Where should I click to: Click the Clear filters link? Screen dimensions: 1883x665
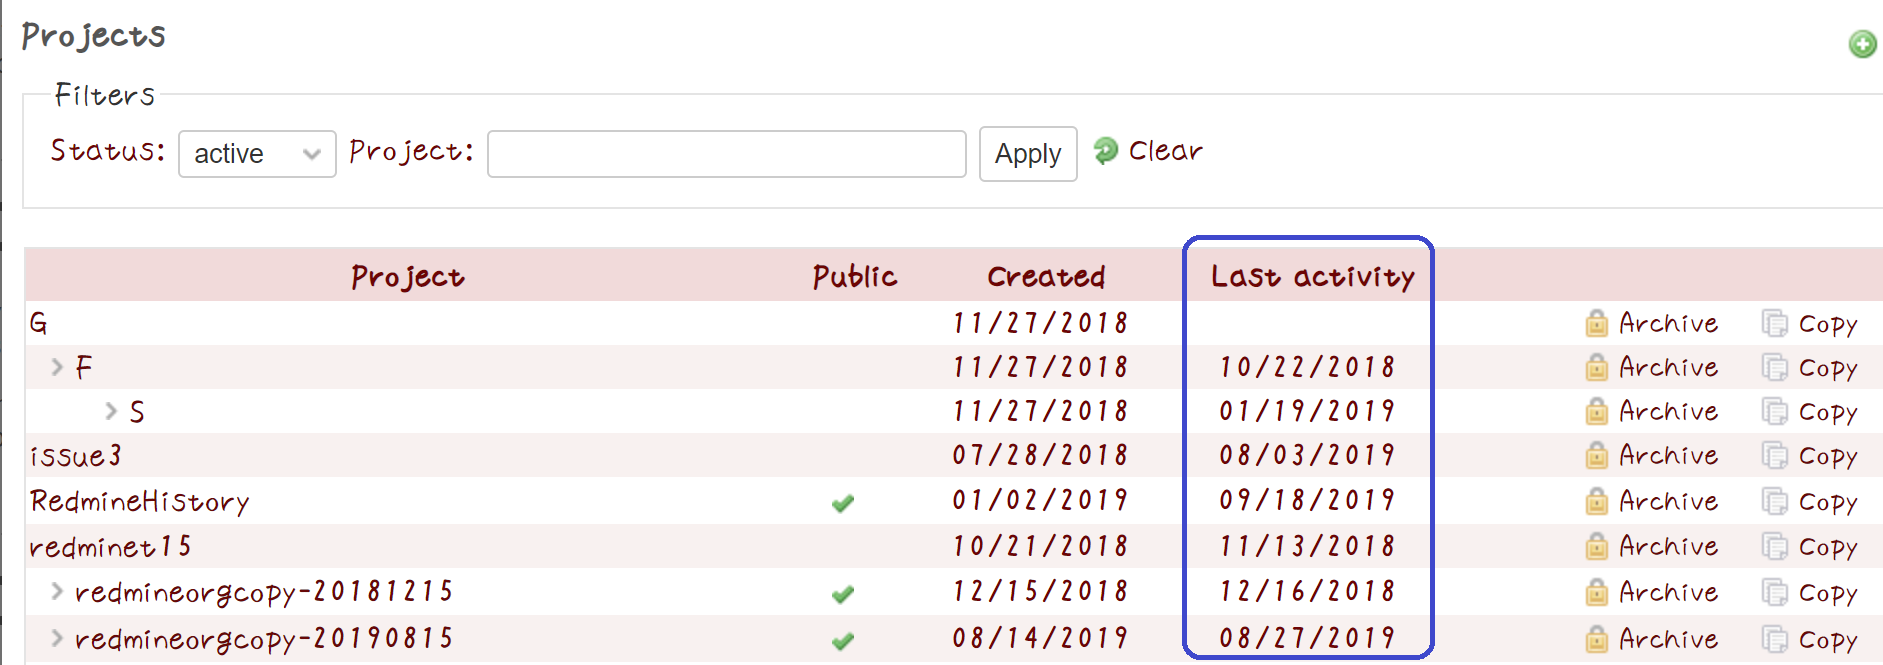coord(1165,151)
